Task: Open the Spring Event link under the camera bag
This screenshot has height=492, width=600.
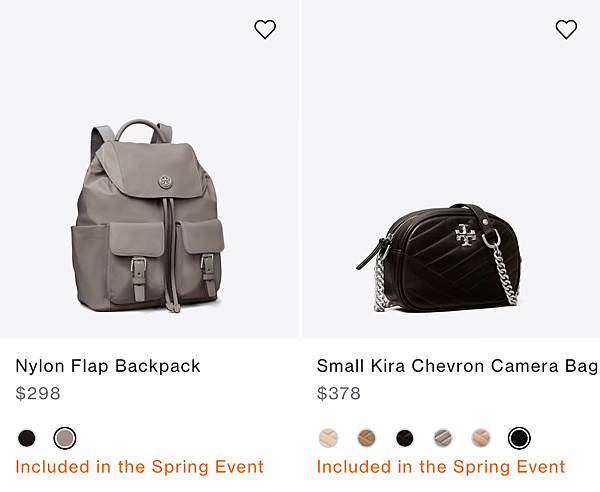Action: tap(441, 467)
